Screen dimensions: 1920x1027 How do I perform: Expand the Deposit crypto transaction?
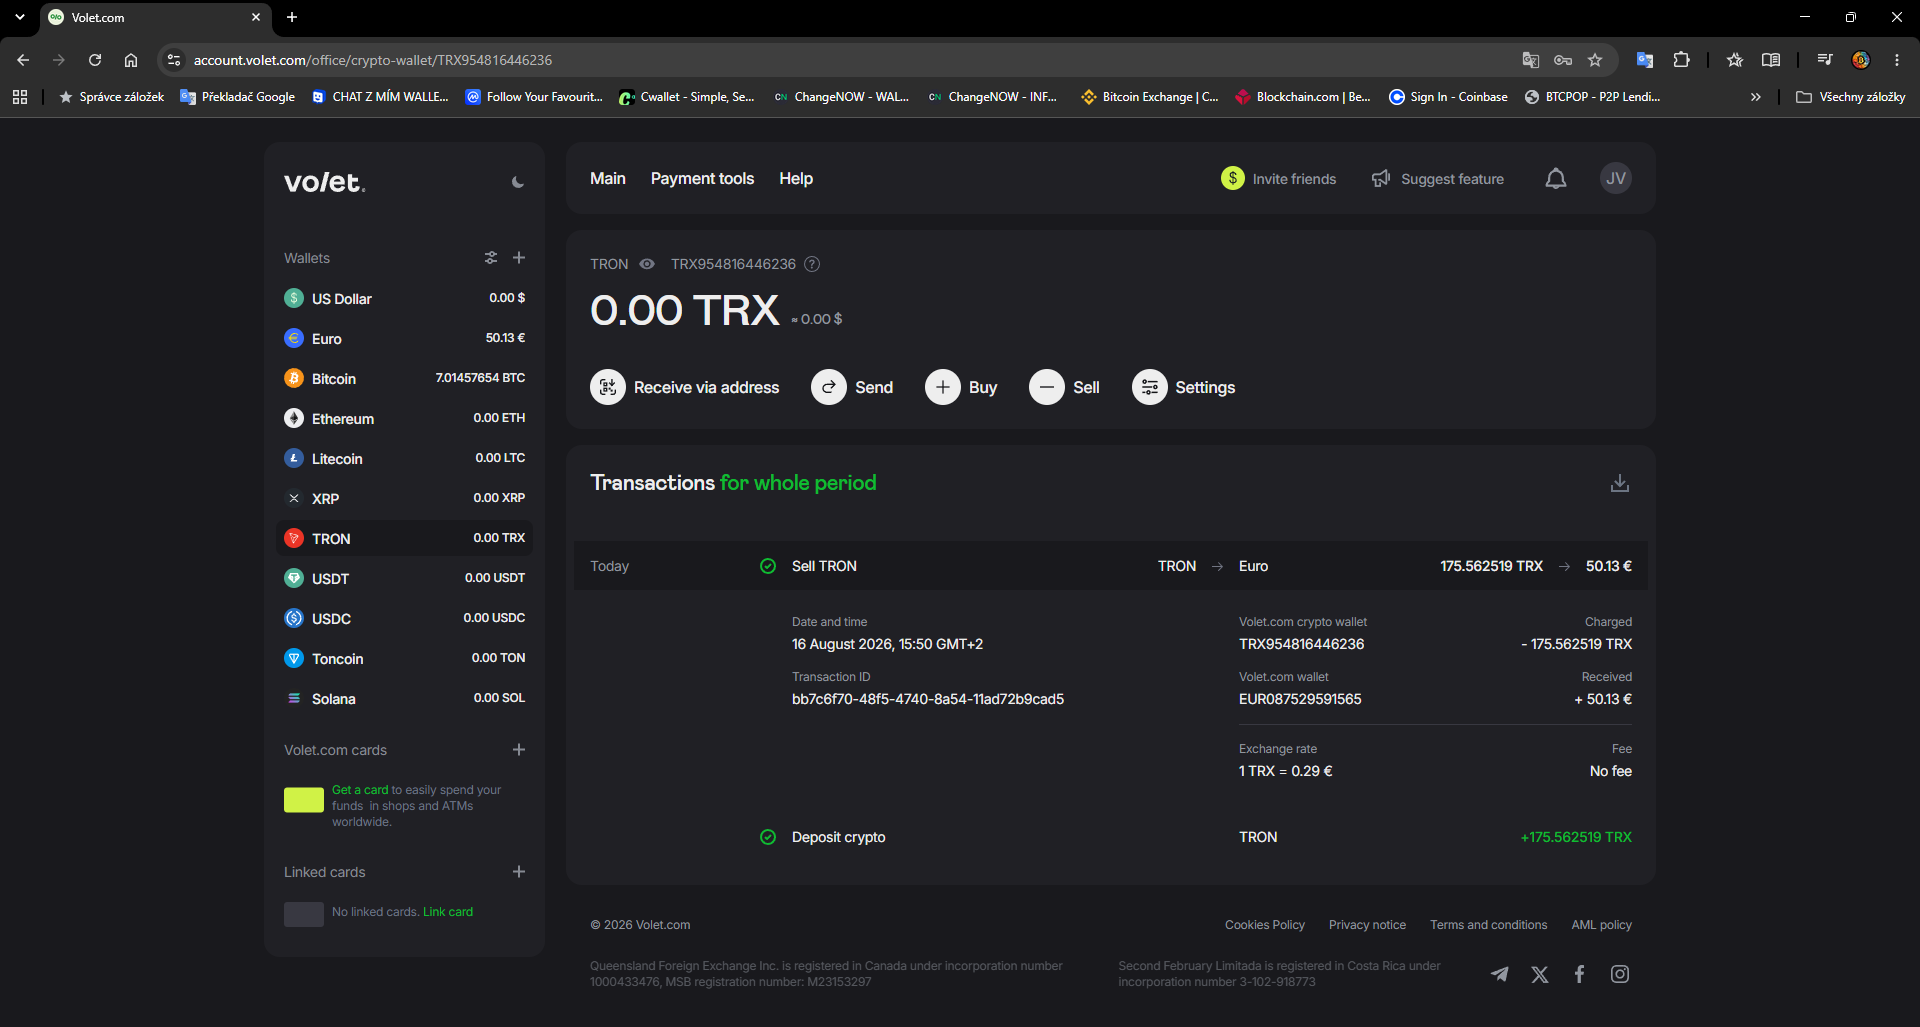click(x=1110, y=837)
